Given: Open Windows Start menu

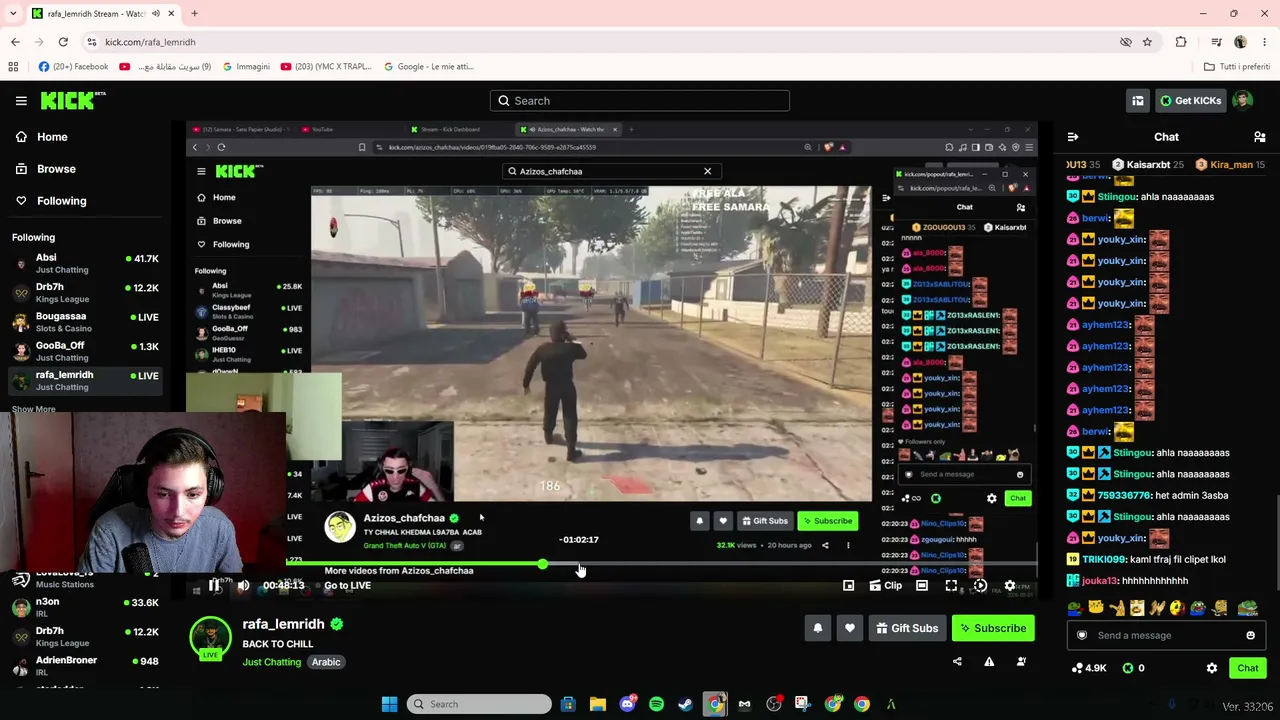Looking at the screenshot, I should (389, 704).
